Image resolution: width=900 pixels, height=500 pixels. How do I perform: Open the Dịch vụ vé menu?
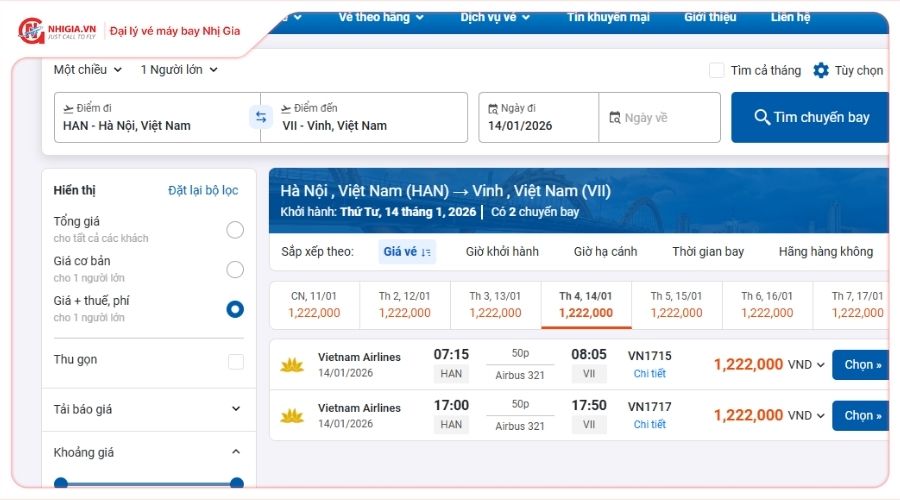pos(495,17)
